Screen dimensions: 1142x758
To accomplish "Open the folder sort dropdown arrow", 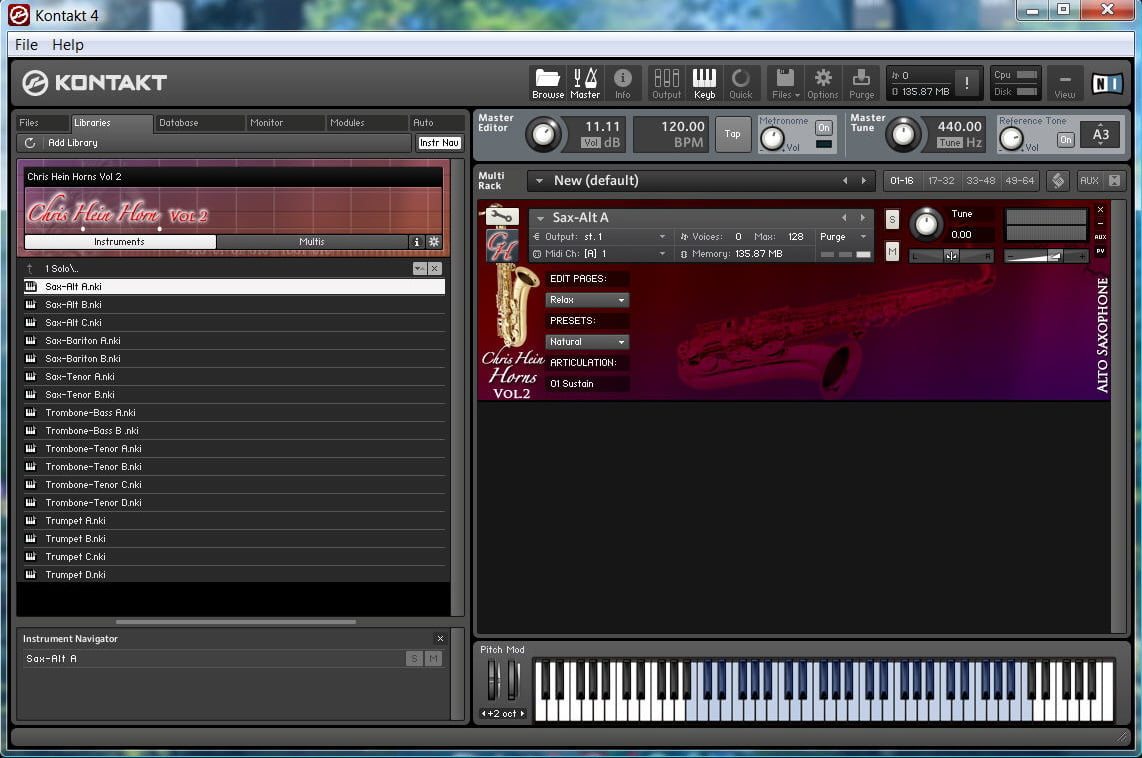I will click(420, 269).
